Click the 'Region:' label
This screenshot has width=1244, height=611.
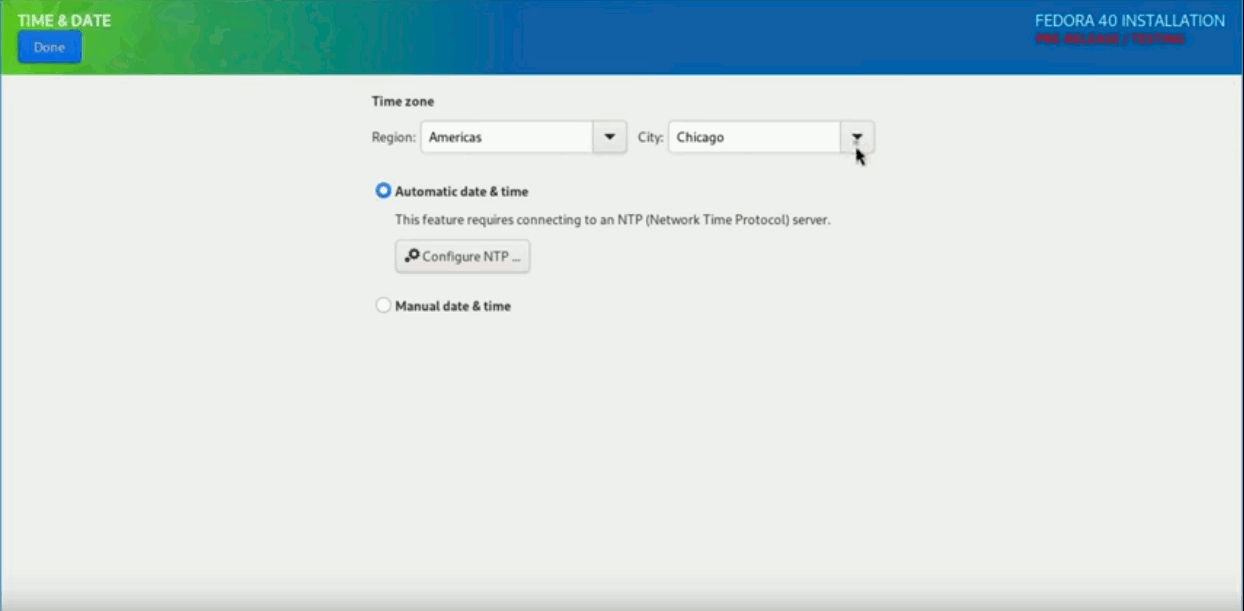(394, 137)
